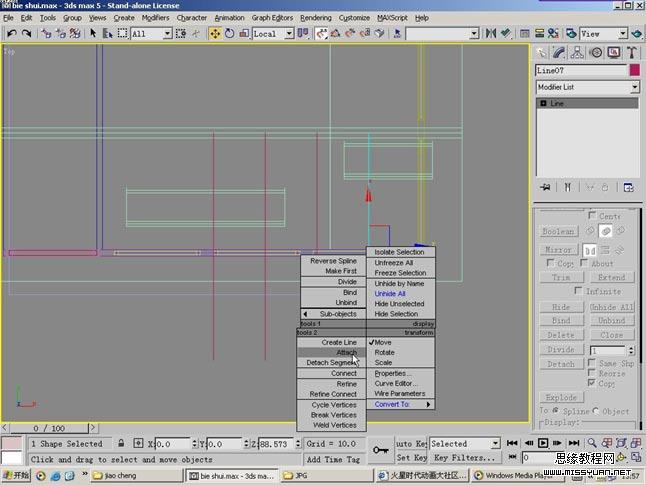Click the Z coordinate input field
This screenshot has width=646, height=485.
tap(276, 443)
